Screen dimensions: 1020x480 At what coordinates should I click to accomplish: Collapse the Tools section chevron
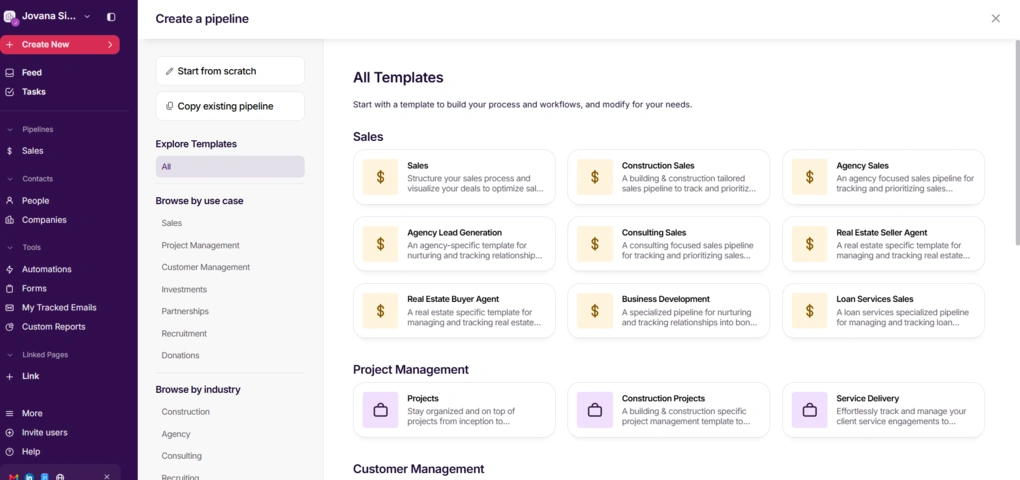pyautogui.click(x=10, y=248)
